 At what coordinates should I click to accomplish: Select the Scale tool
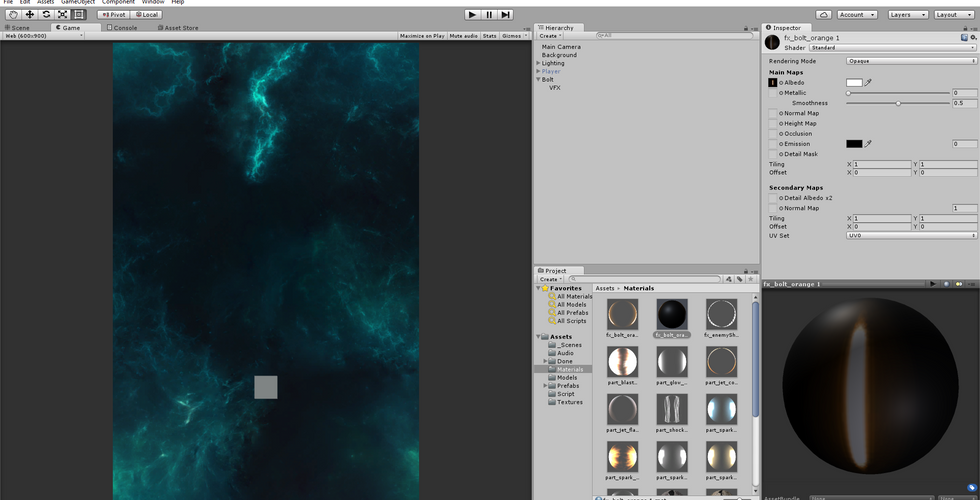pos(62,15)
